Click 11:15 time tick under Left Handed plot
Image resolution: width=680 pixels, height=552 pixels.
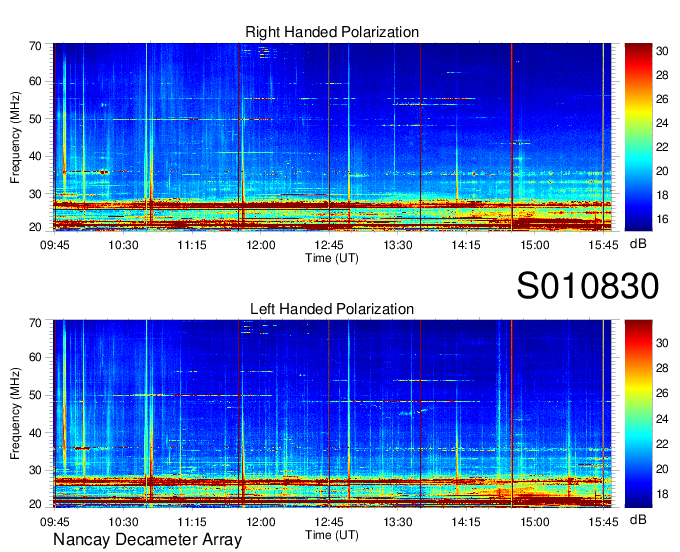(x=192, y=522)
